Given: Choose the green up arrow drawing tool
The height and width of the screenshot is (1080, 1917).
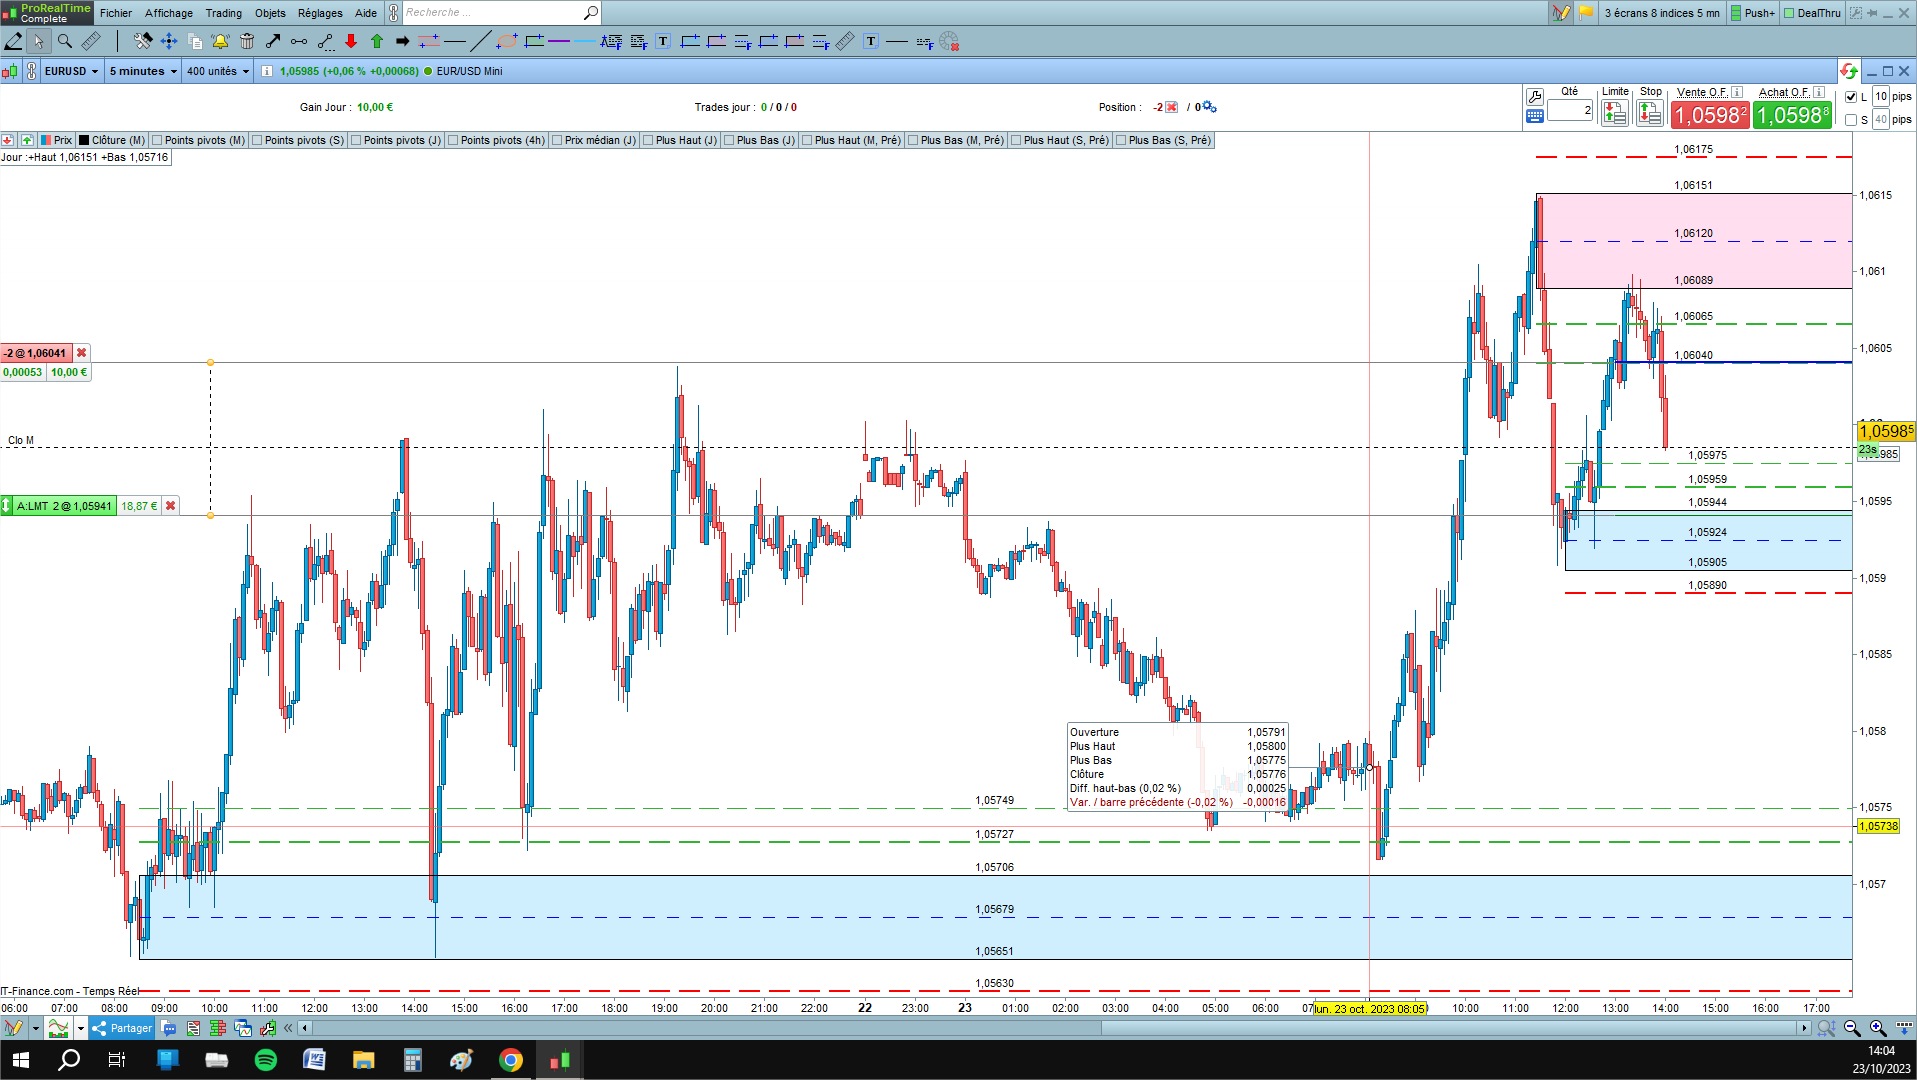Looking at the screenshot, I should (x=377, y=41).
